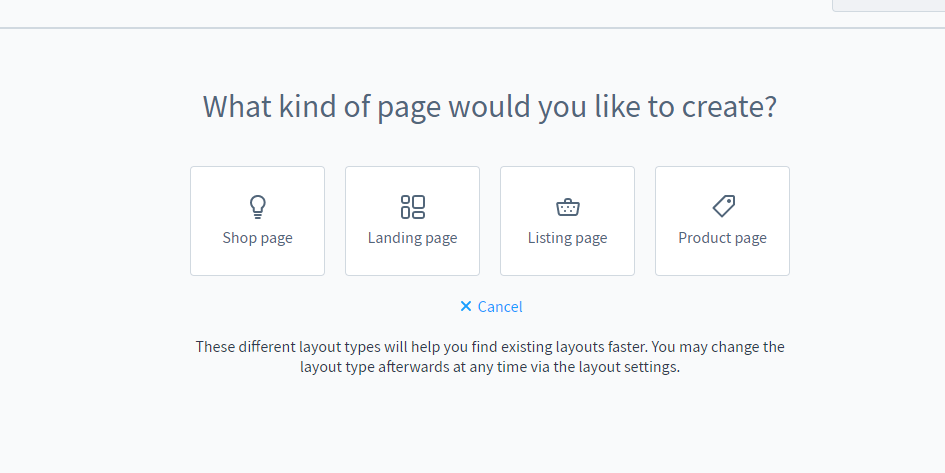Click the layout blocks icon for Landing page
Viewport: 945px width, 473px height.
point(412,207)
